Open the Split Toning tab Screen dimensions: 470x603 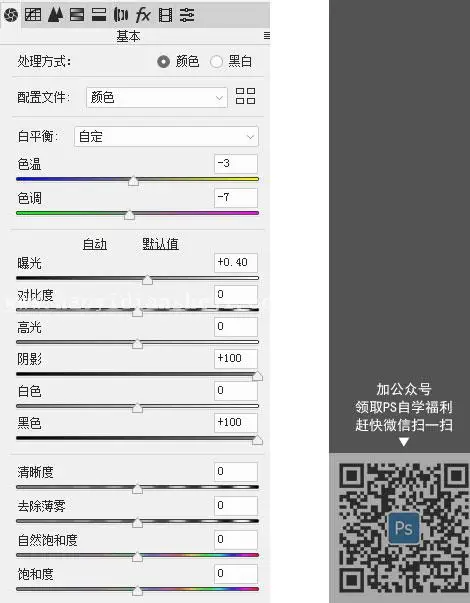tap(99, 15)
